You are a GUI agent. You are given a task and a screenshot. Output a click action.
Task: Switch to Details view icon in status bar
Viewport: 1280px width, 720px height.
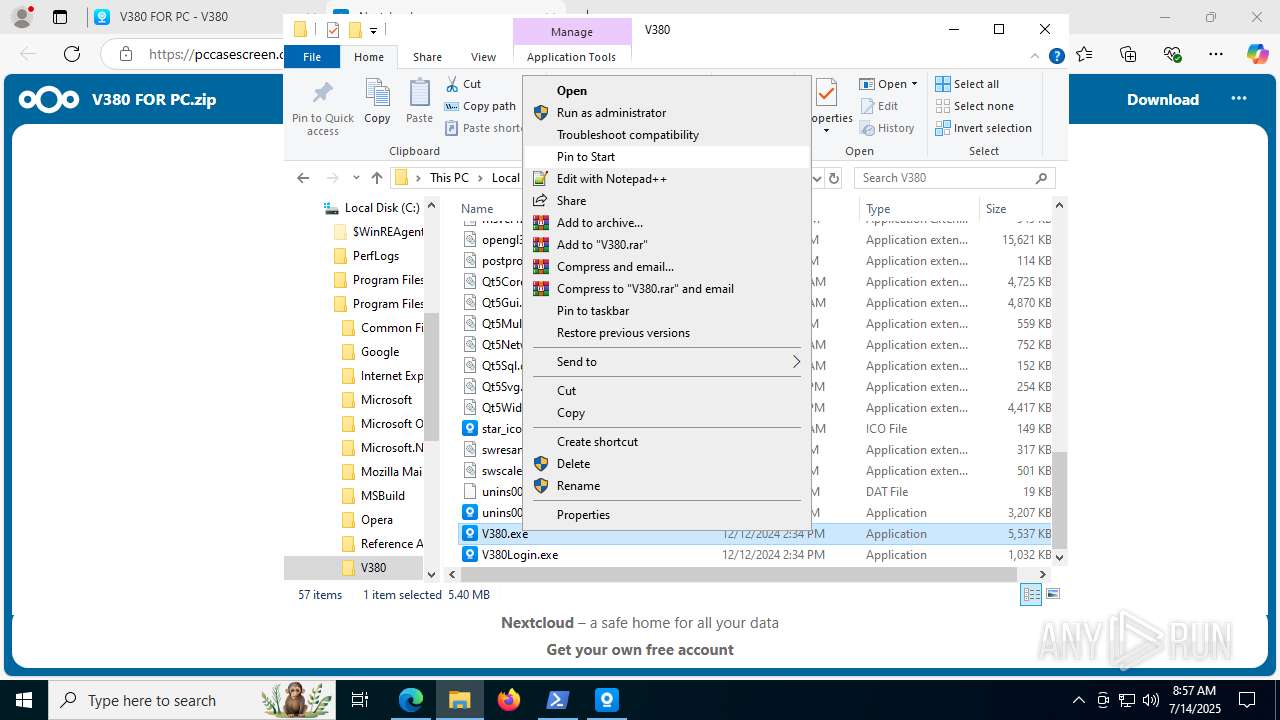point(1031,594)
